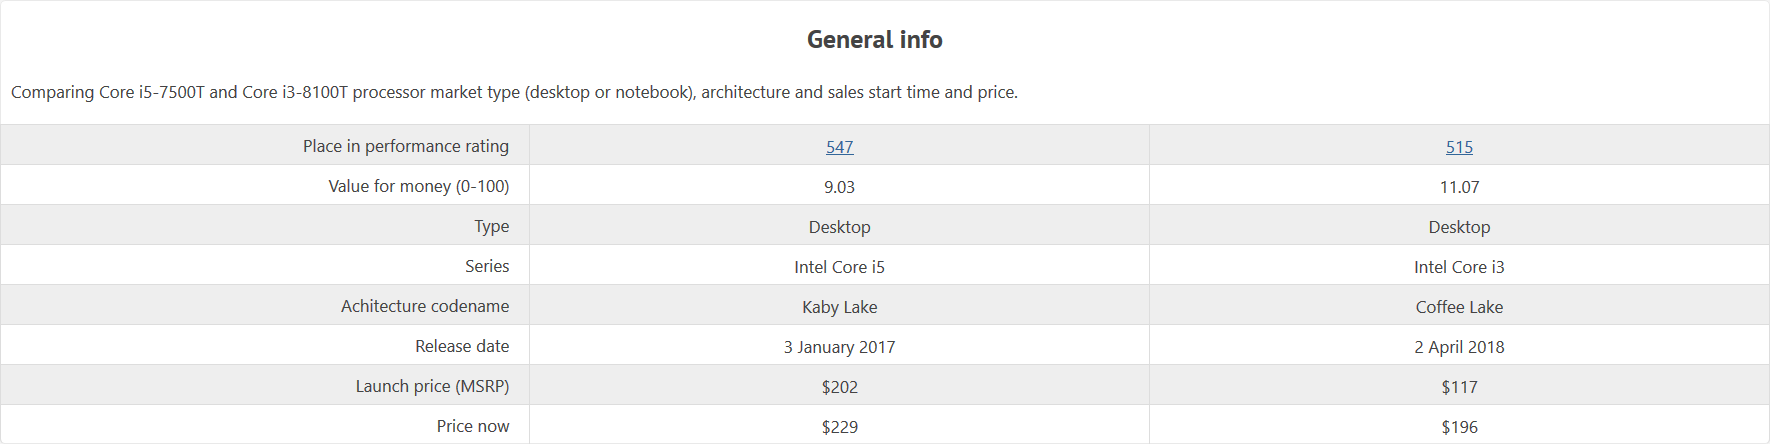Image resolution: width=1770 pixels, height=444 pixels.
Task: Click the Intel Core i5 series cell
Action: [839, 267]
